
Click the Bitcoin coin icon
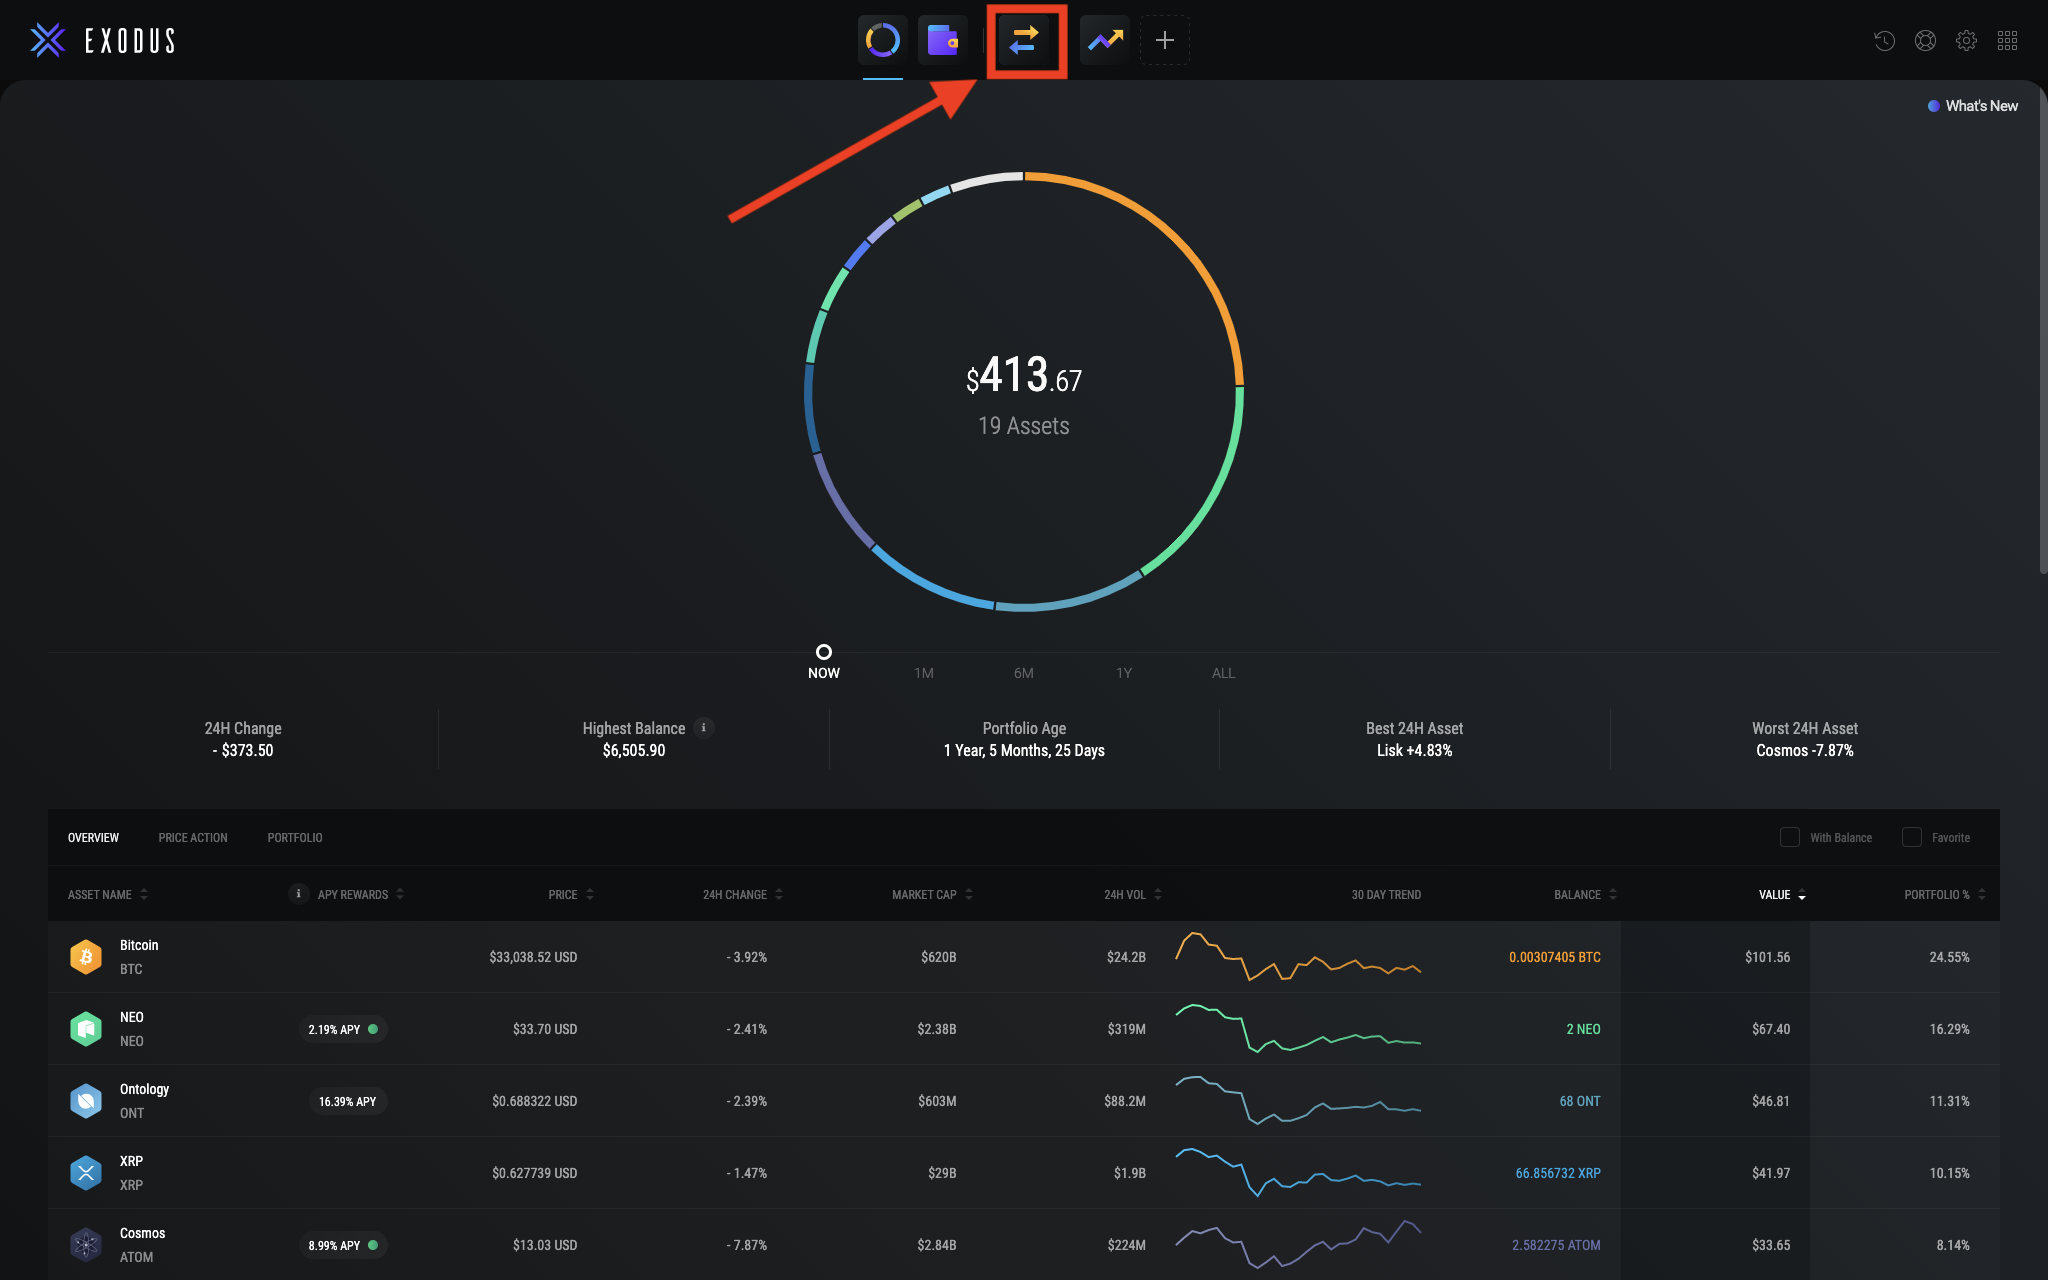[x=86, y=957]
